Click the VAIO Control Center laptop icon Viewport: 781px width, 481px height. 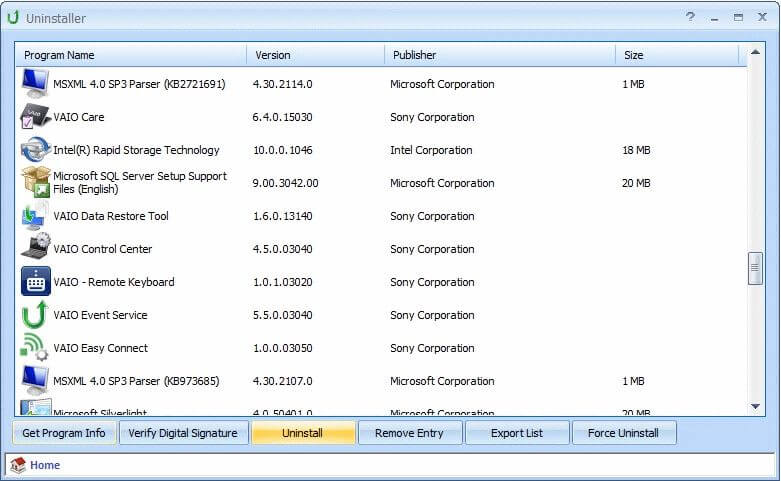(x=35, y=249)
